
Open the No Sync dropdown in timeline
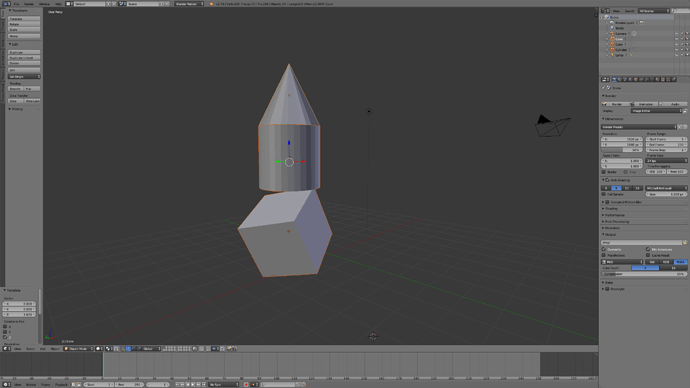224,384
